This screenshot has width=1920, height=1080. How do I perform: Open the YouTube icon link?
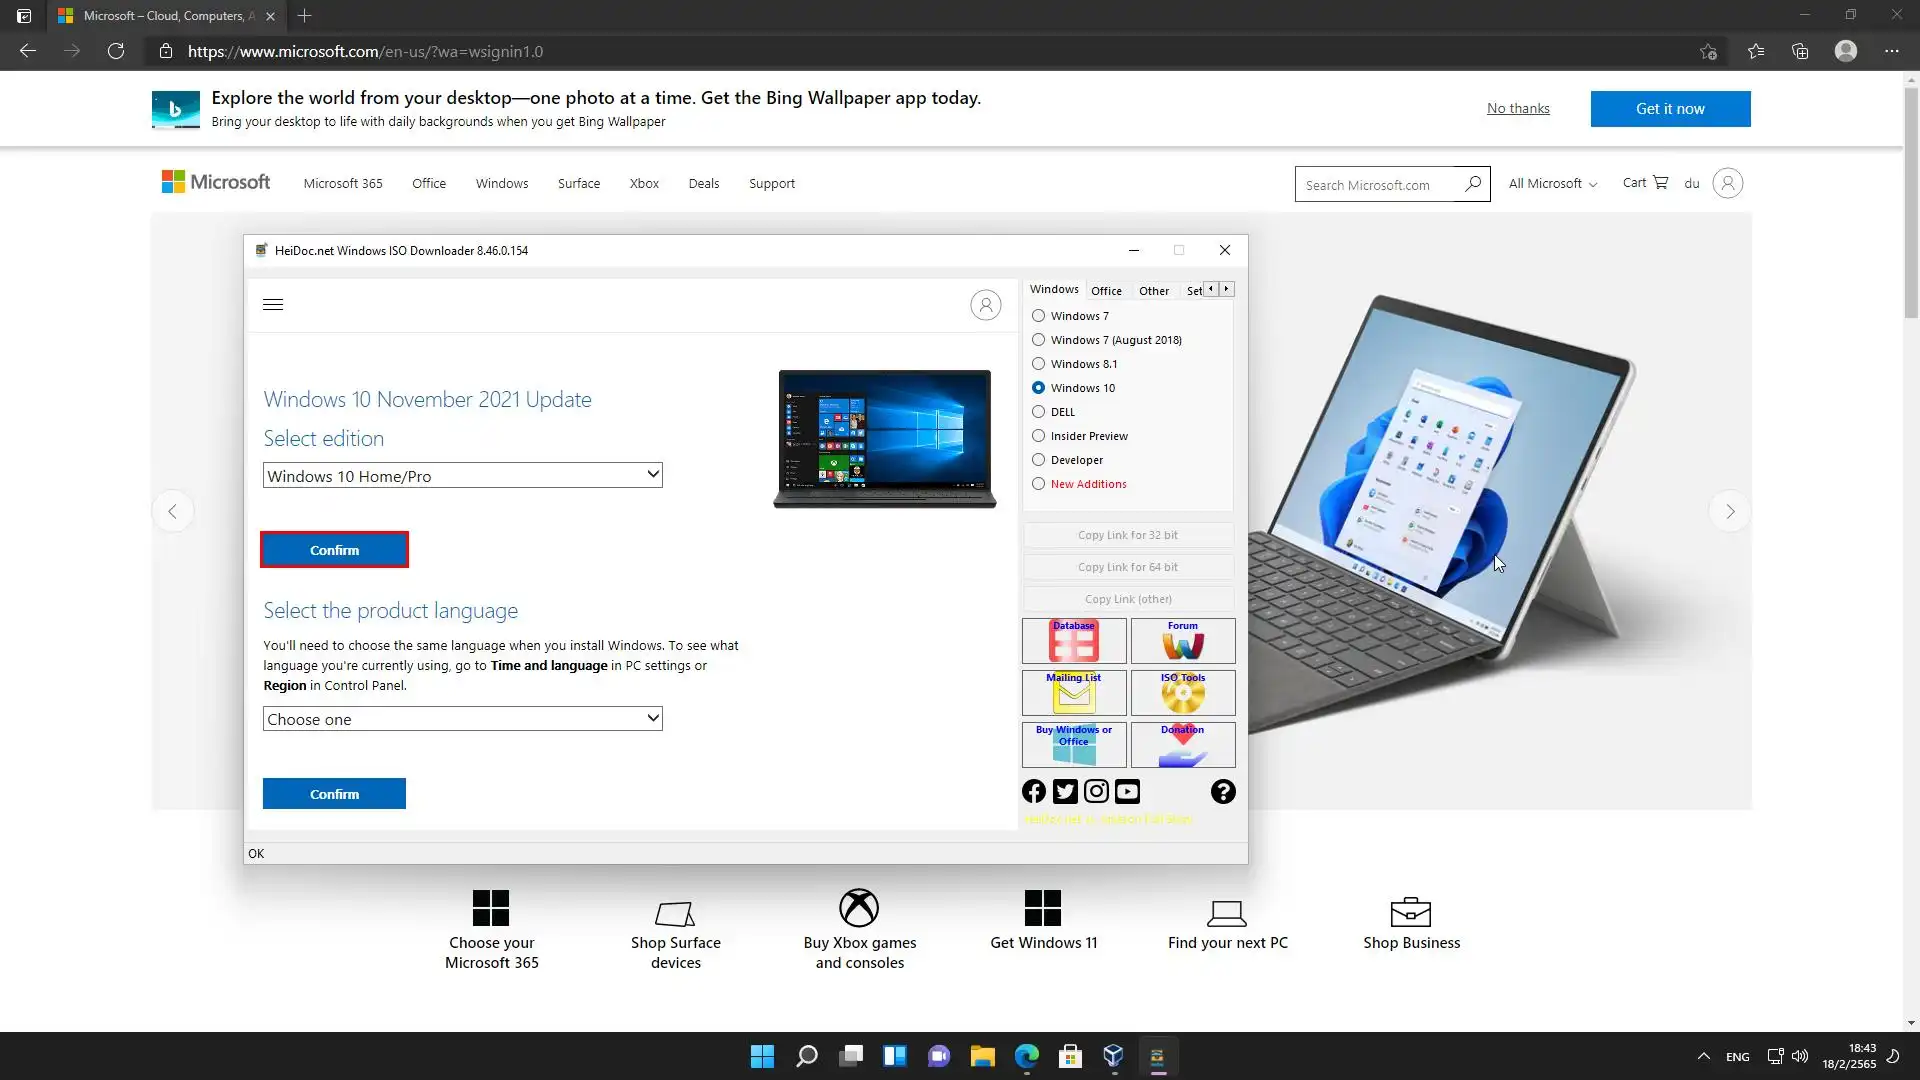pos(1127,792)
